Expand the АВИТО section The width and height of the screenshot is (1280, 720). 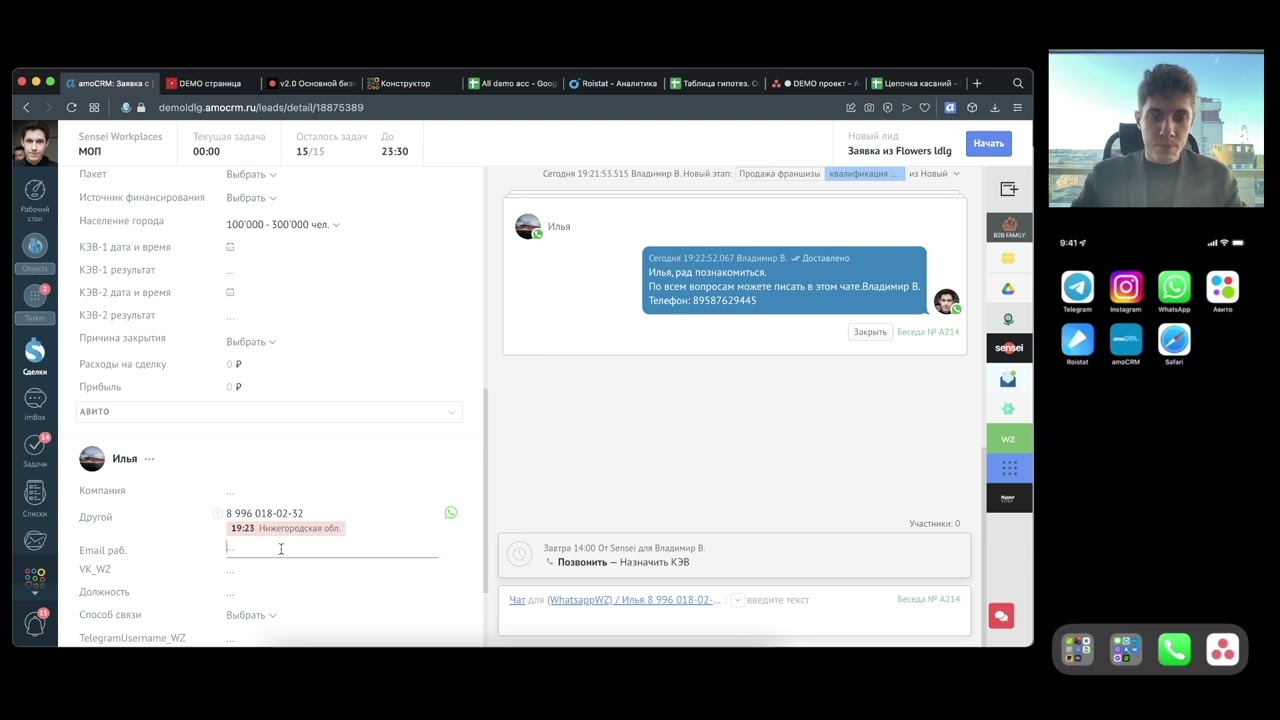269,412
